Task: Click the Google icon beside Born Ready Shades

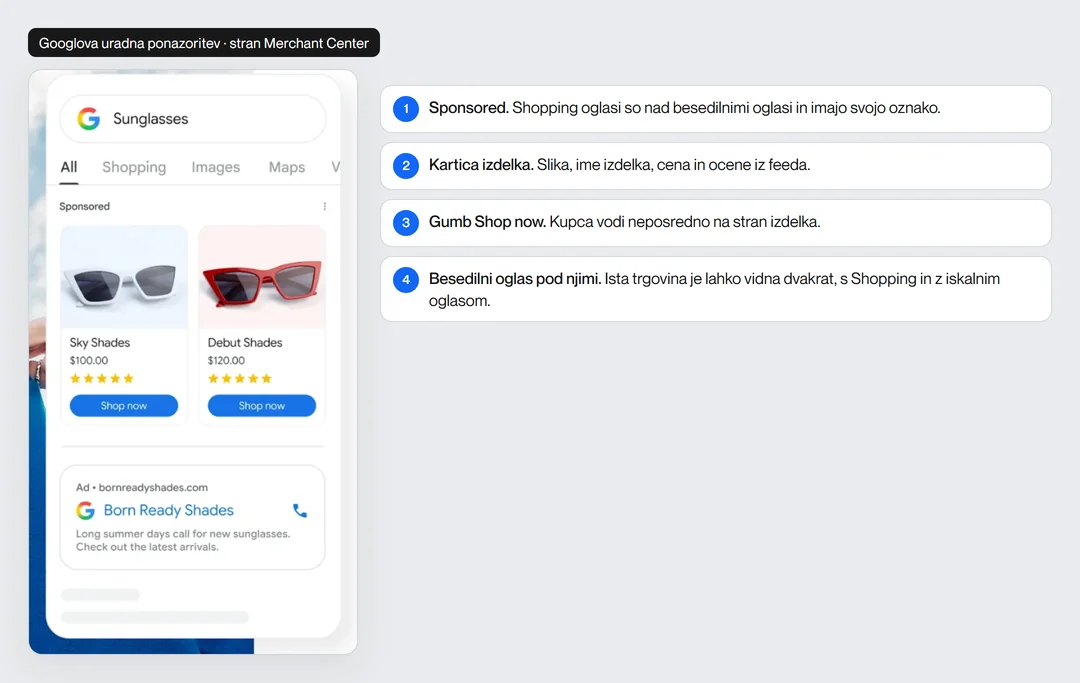Action: [85, 510]
